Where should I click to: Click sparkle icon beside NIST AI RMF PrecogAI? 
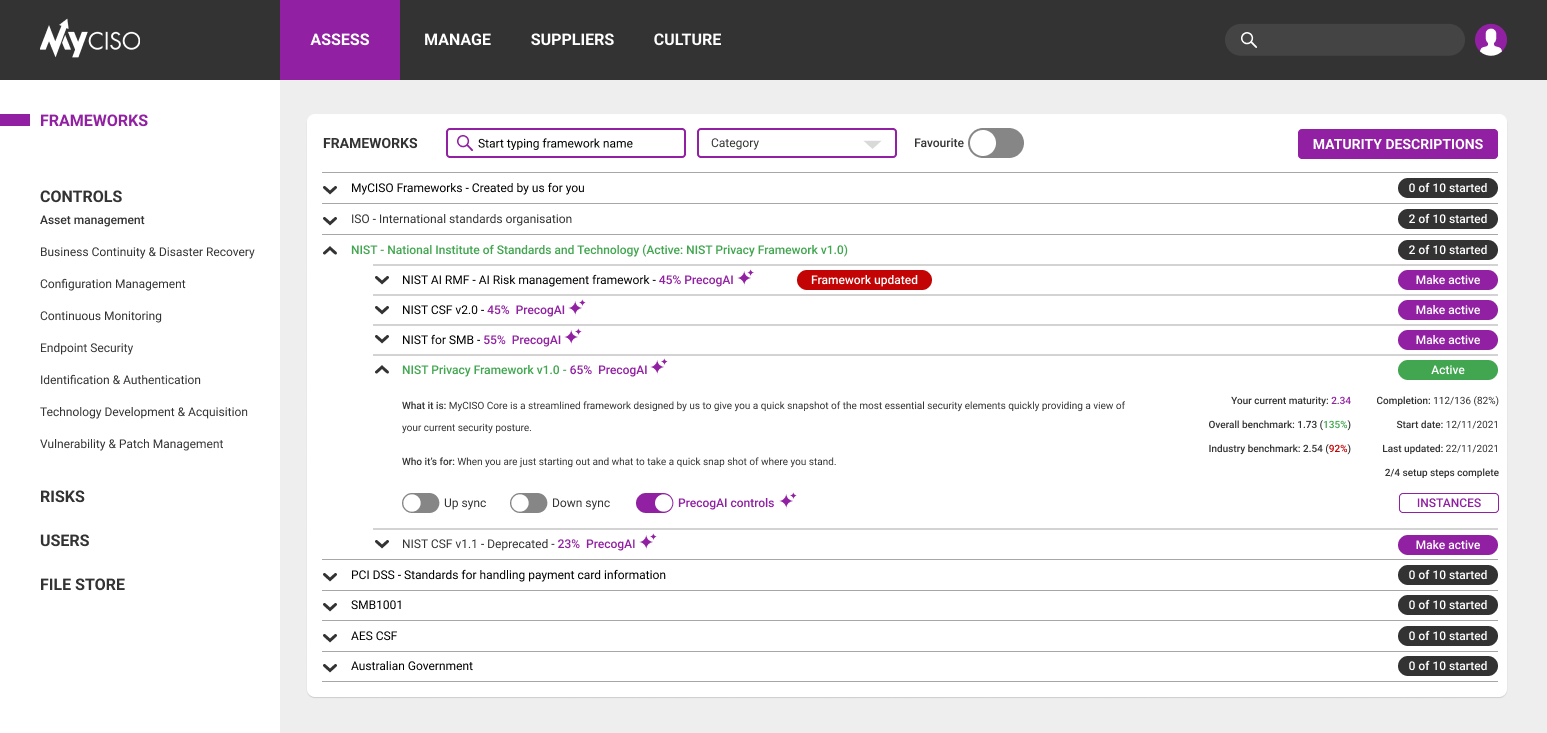click(x=746, y=278)
